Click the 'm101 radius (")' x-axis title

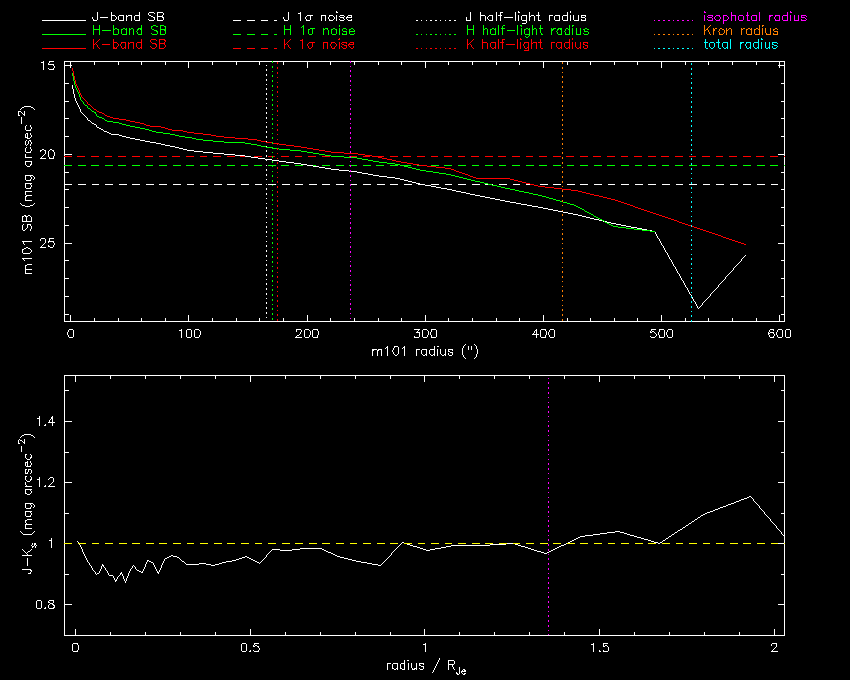point(425,351)
